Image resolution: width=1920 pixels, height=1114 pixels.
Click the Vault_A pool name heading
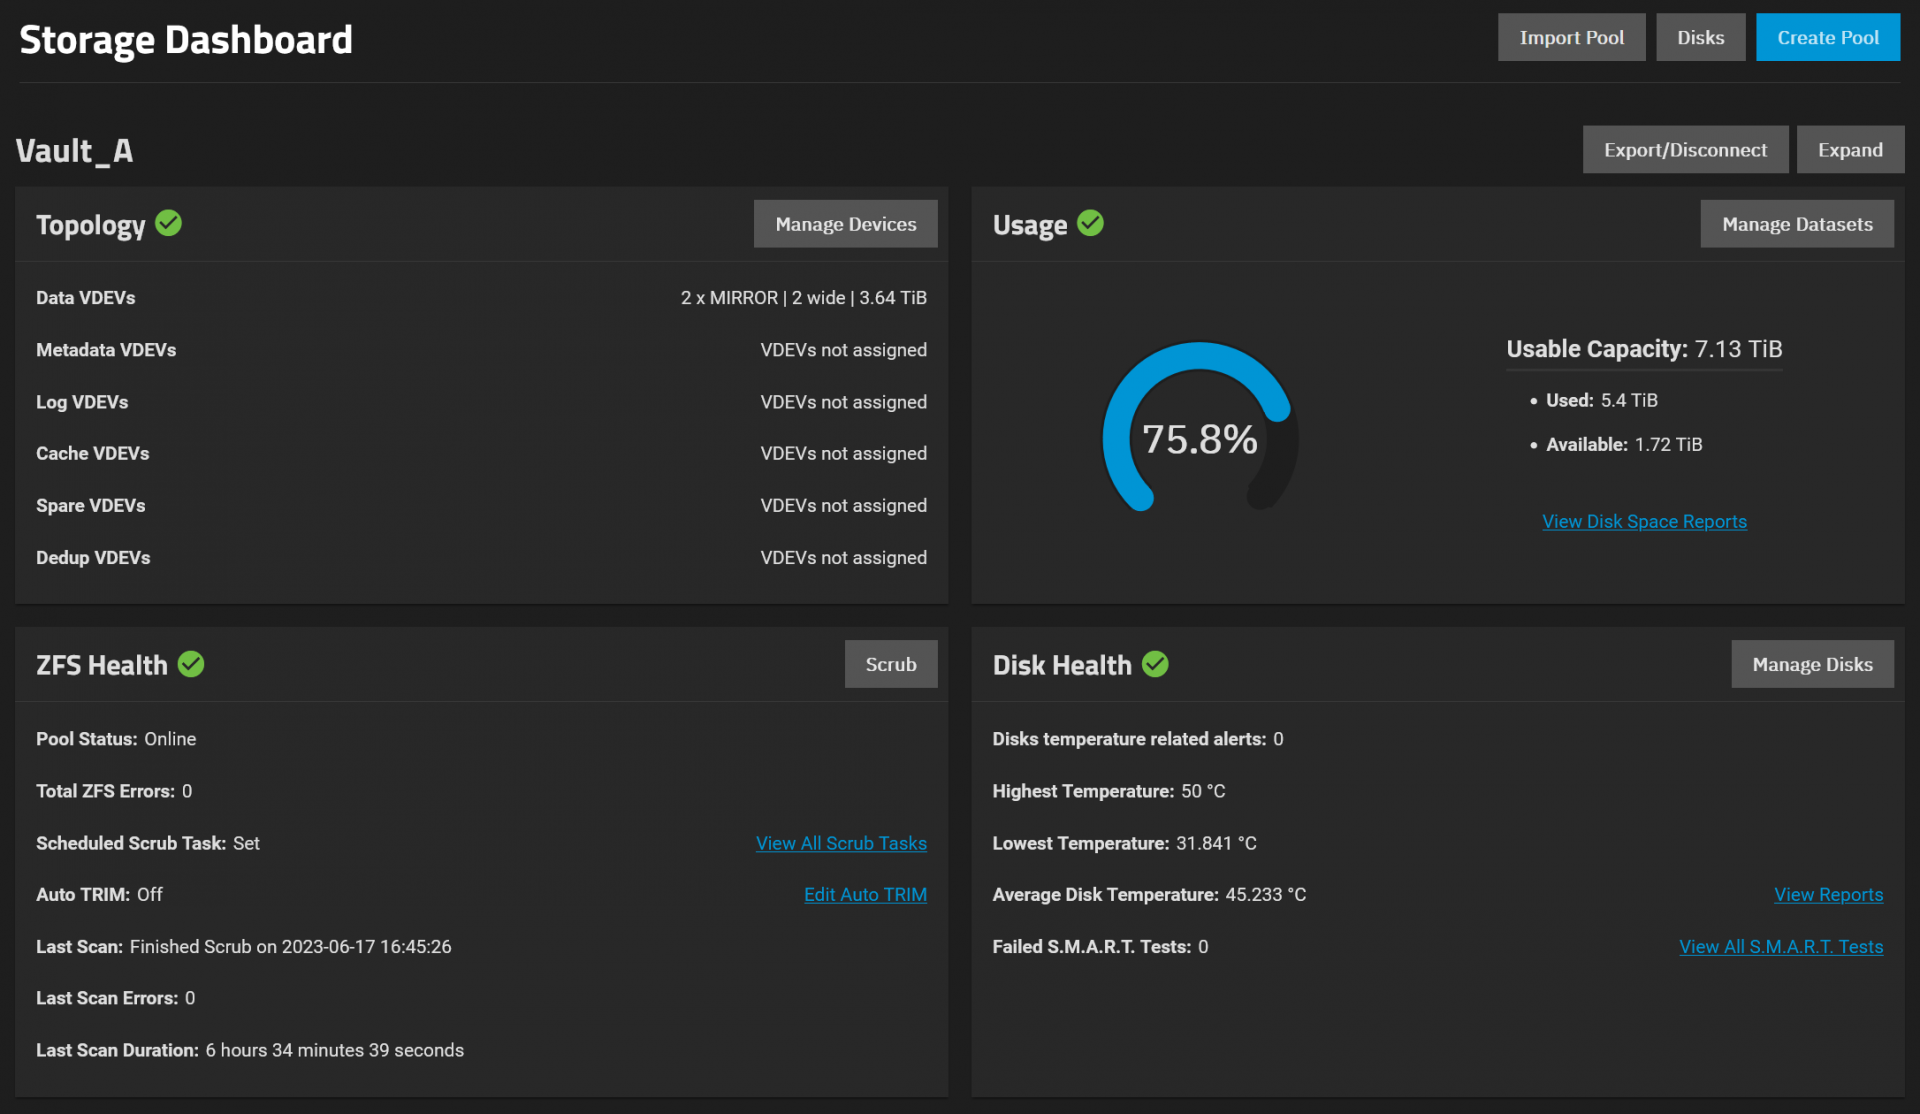(75, 151)
